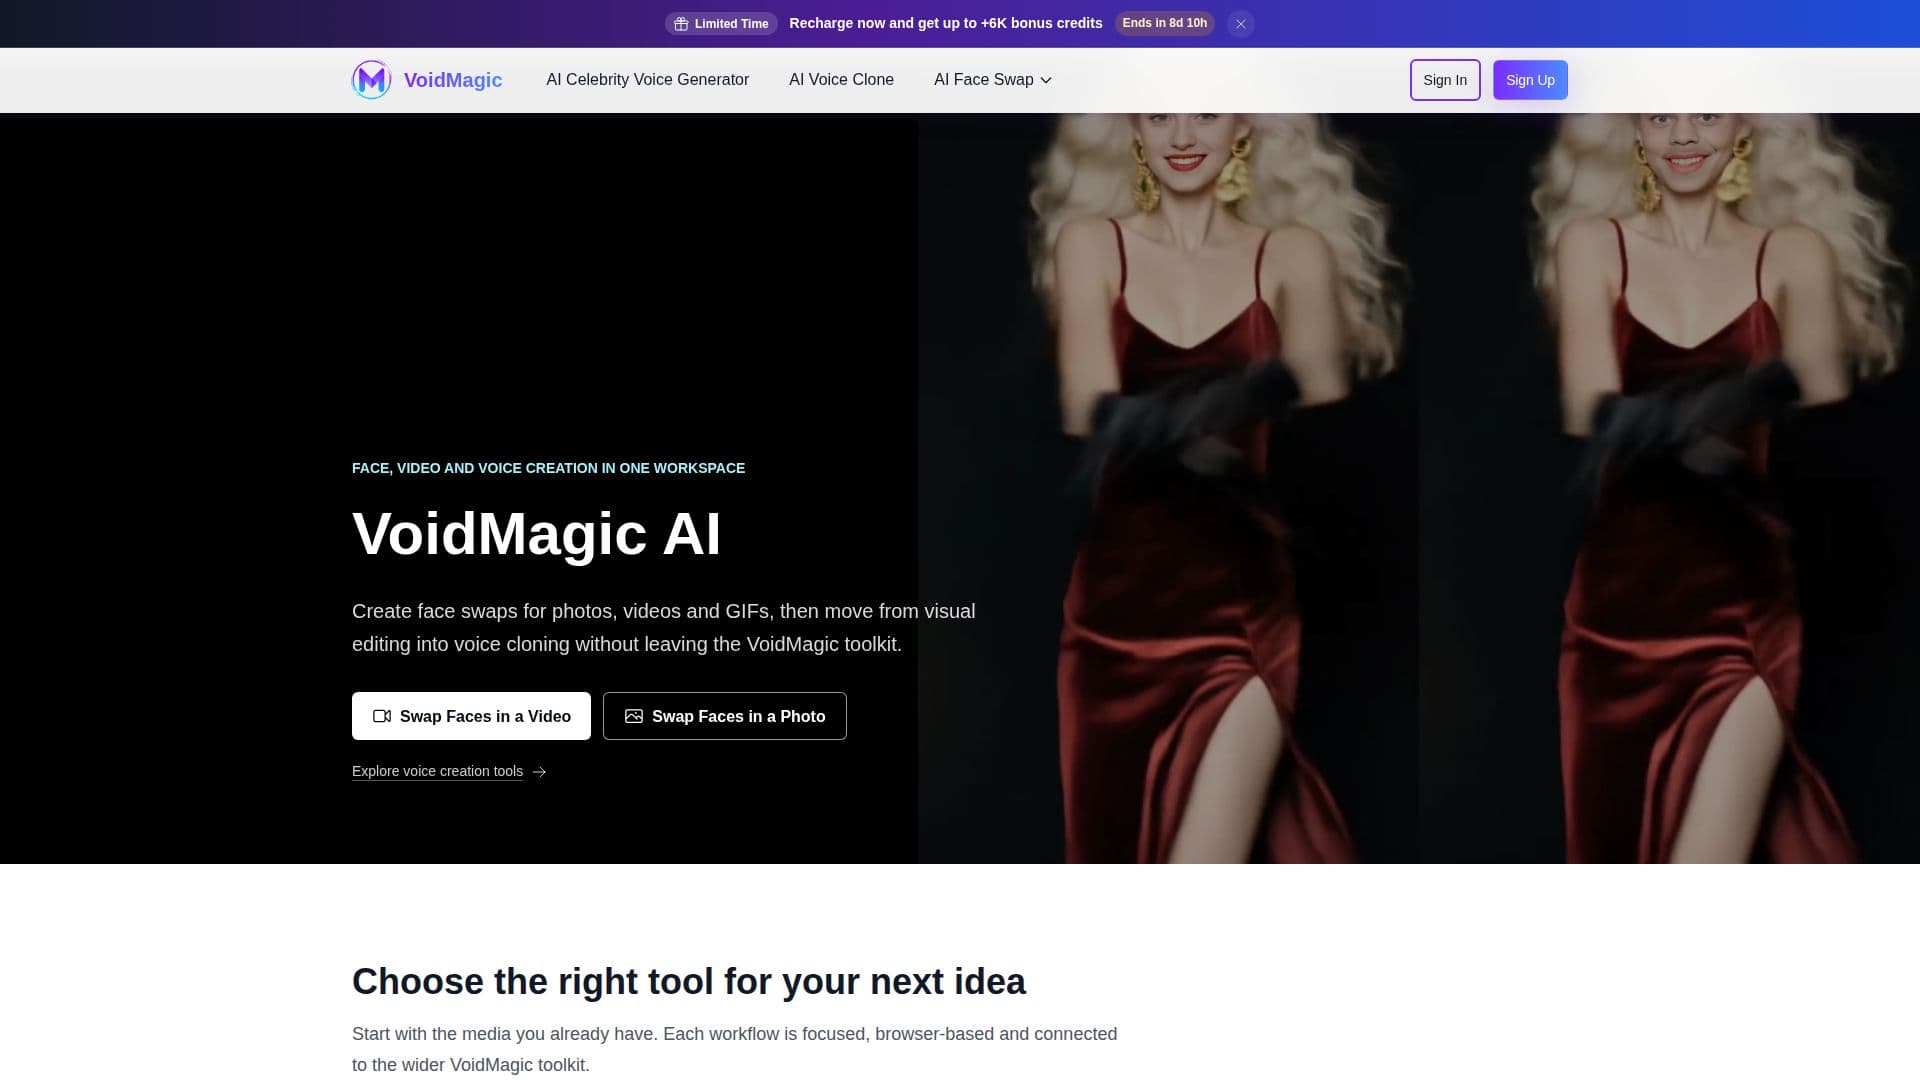Click the Ends in 8d 10h badge
This screenshot has width=1920, height=1080.
click(1164, 23)
